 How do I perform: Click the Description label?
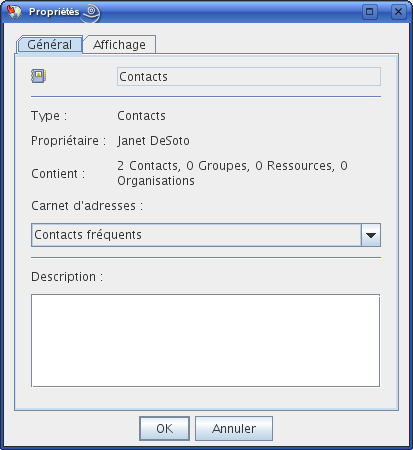click(x=67, y=277)
